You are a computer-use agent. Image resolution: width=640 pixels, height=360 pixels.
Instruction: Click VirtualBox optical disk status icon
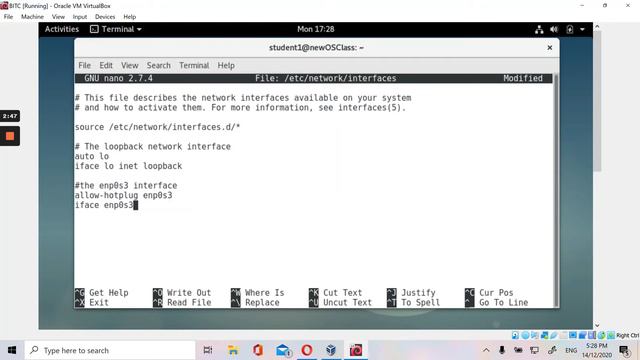(525, 335)
